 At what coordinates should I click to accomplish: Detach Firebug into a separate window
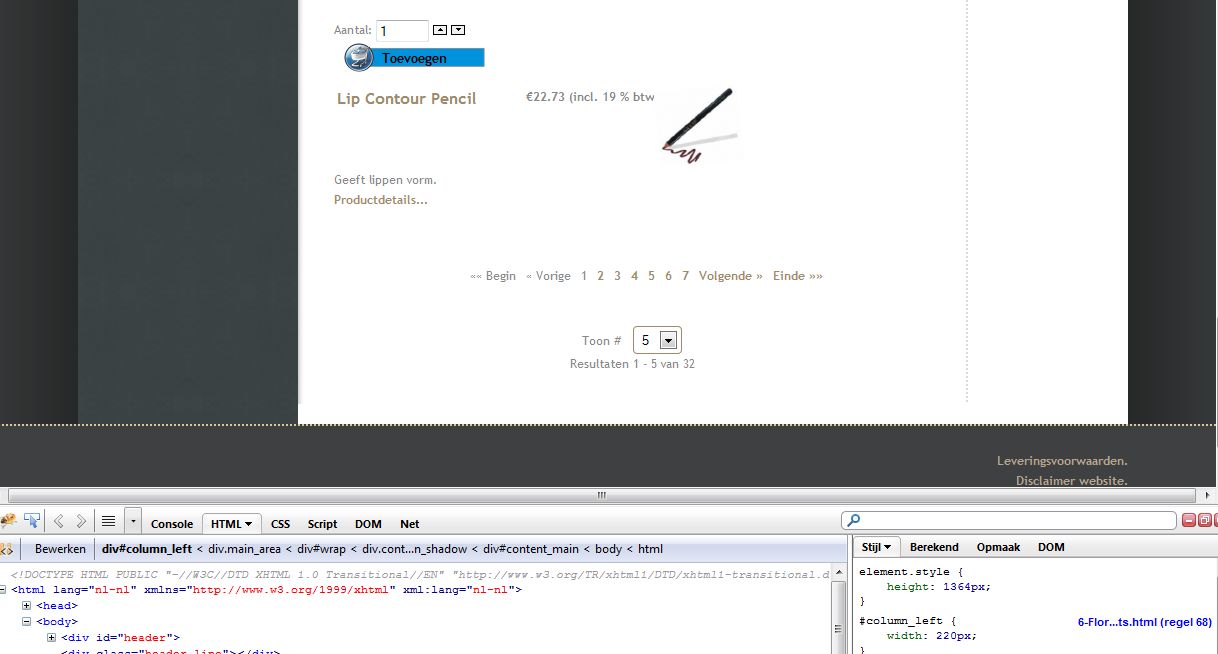[1204, 520]
